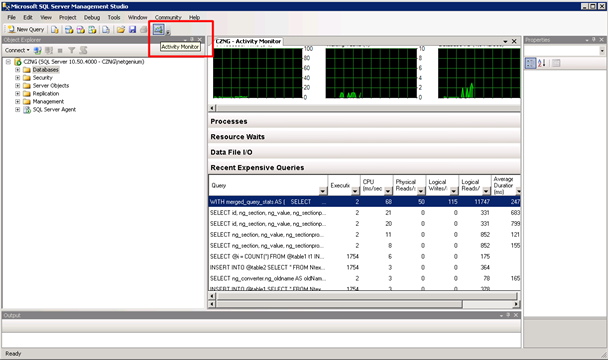The width and height of the screenshot is (608, 360).
Task: Collapse the Recent Expensive Queries section
Action: point(364,168)
